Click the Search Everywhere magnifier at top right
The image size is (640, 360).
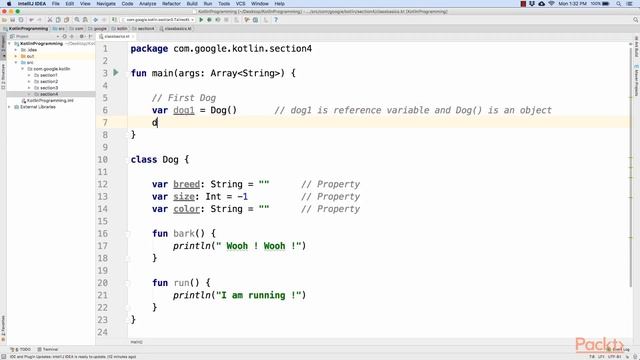tap(636, 20)
